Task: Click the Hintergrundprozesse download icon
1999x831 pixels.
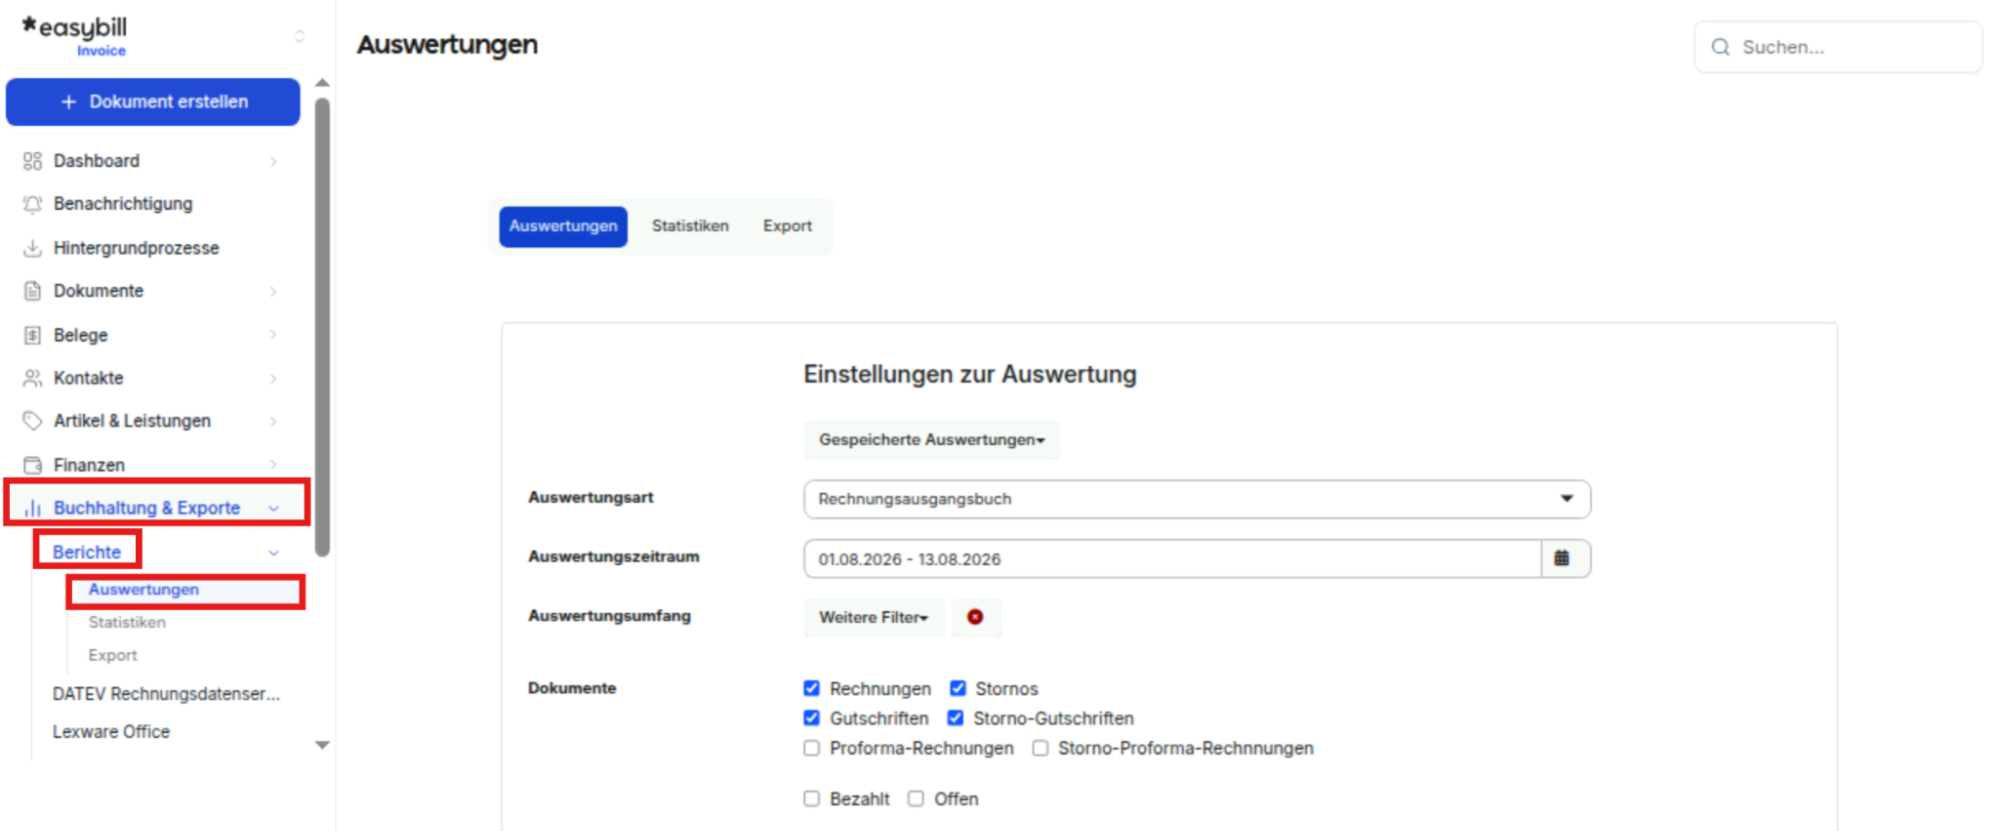Action: pyautogui.click(x=33, y=248)
